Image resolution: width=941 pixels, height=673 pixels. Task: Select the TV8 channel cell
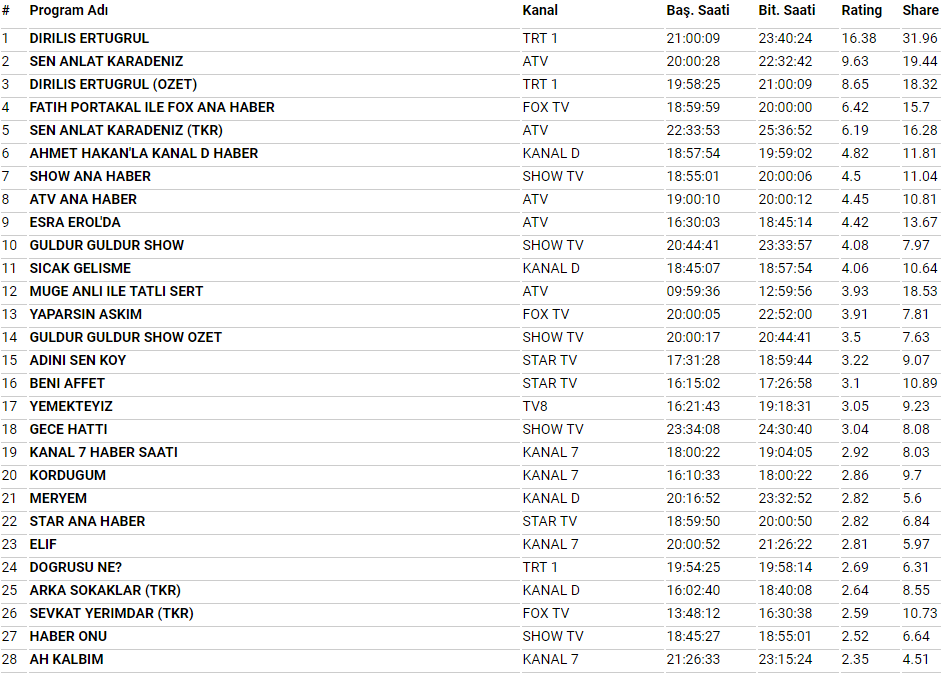coord(535,406)
